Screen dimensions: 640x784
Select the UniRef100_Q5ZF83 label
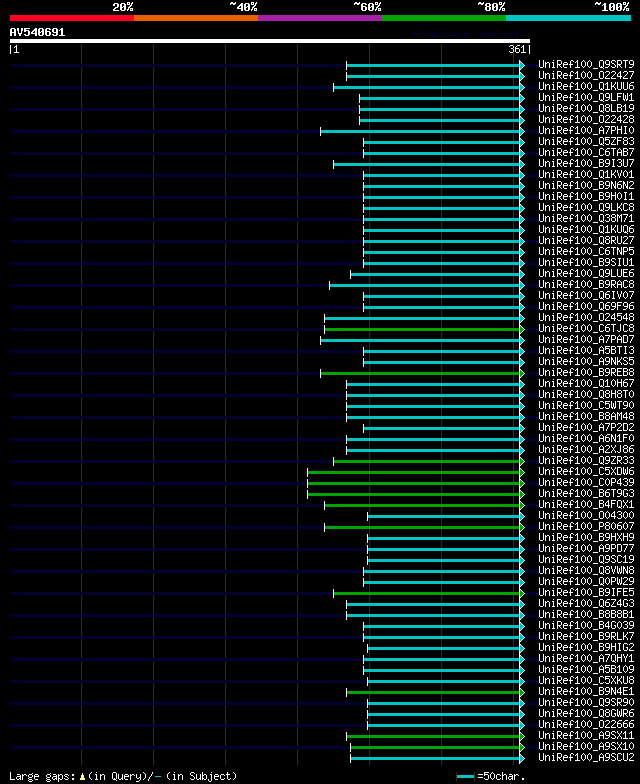586,142
